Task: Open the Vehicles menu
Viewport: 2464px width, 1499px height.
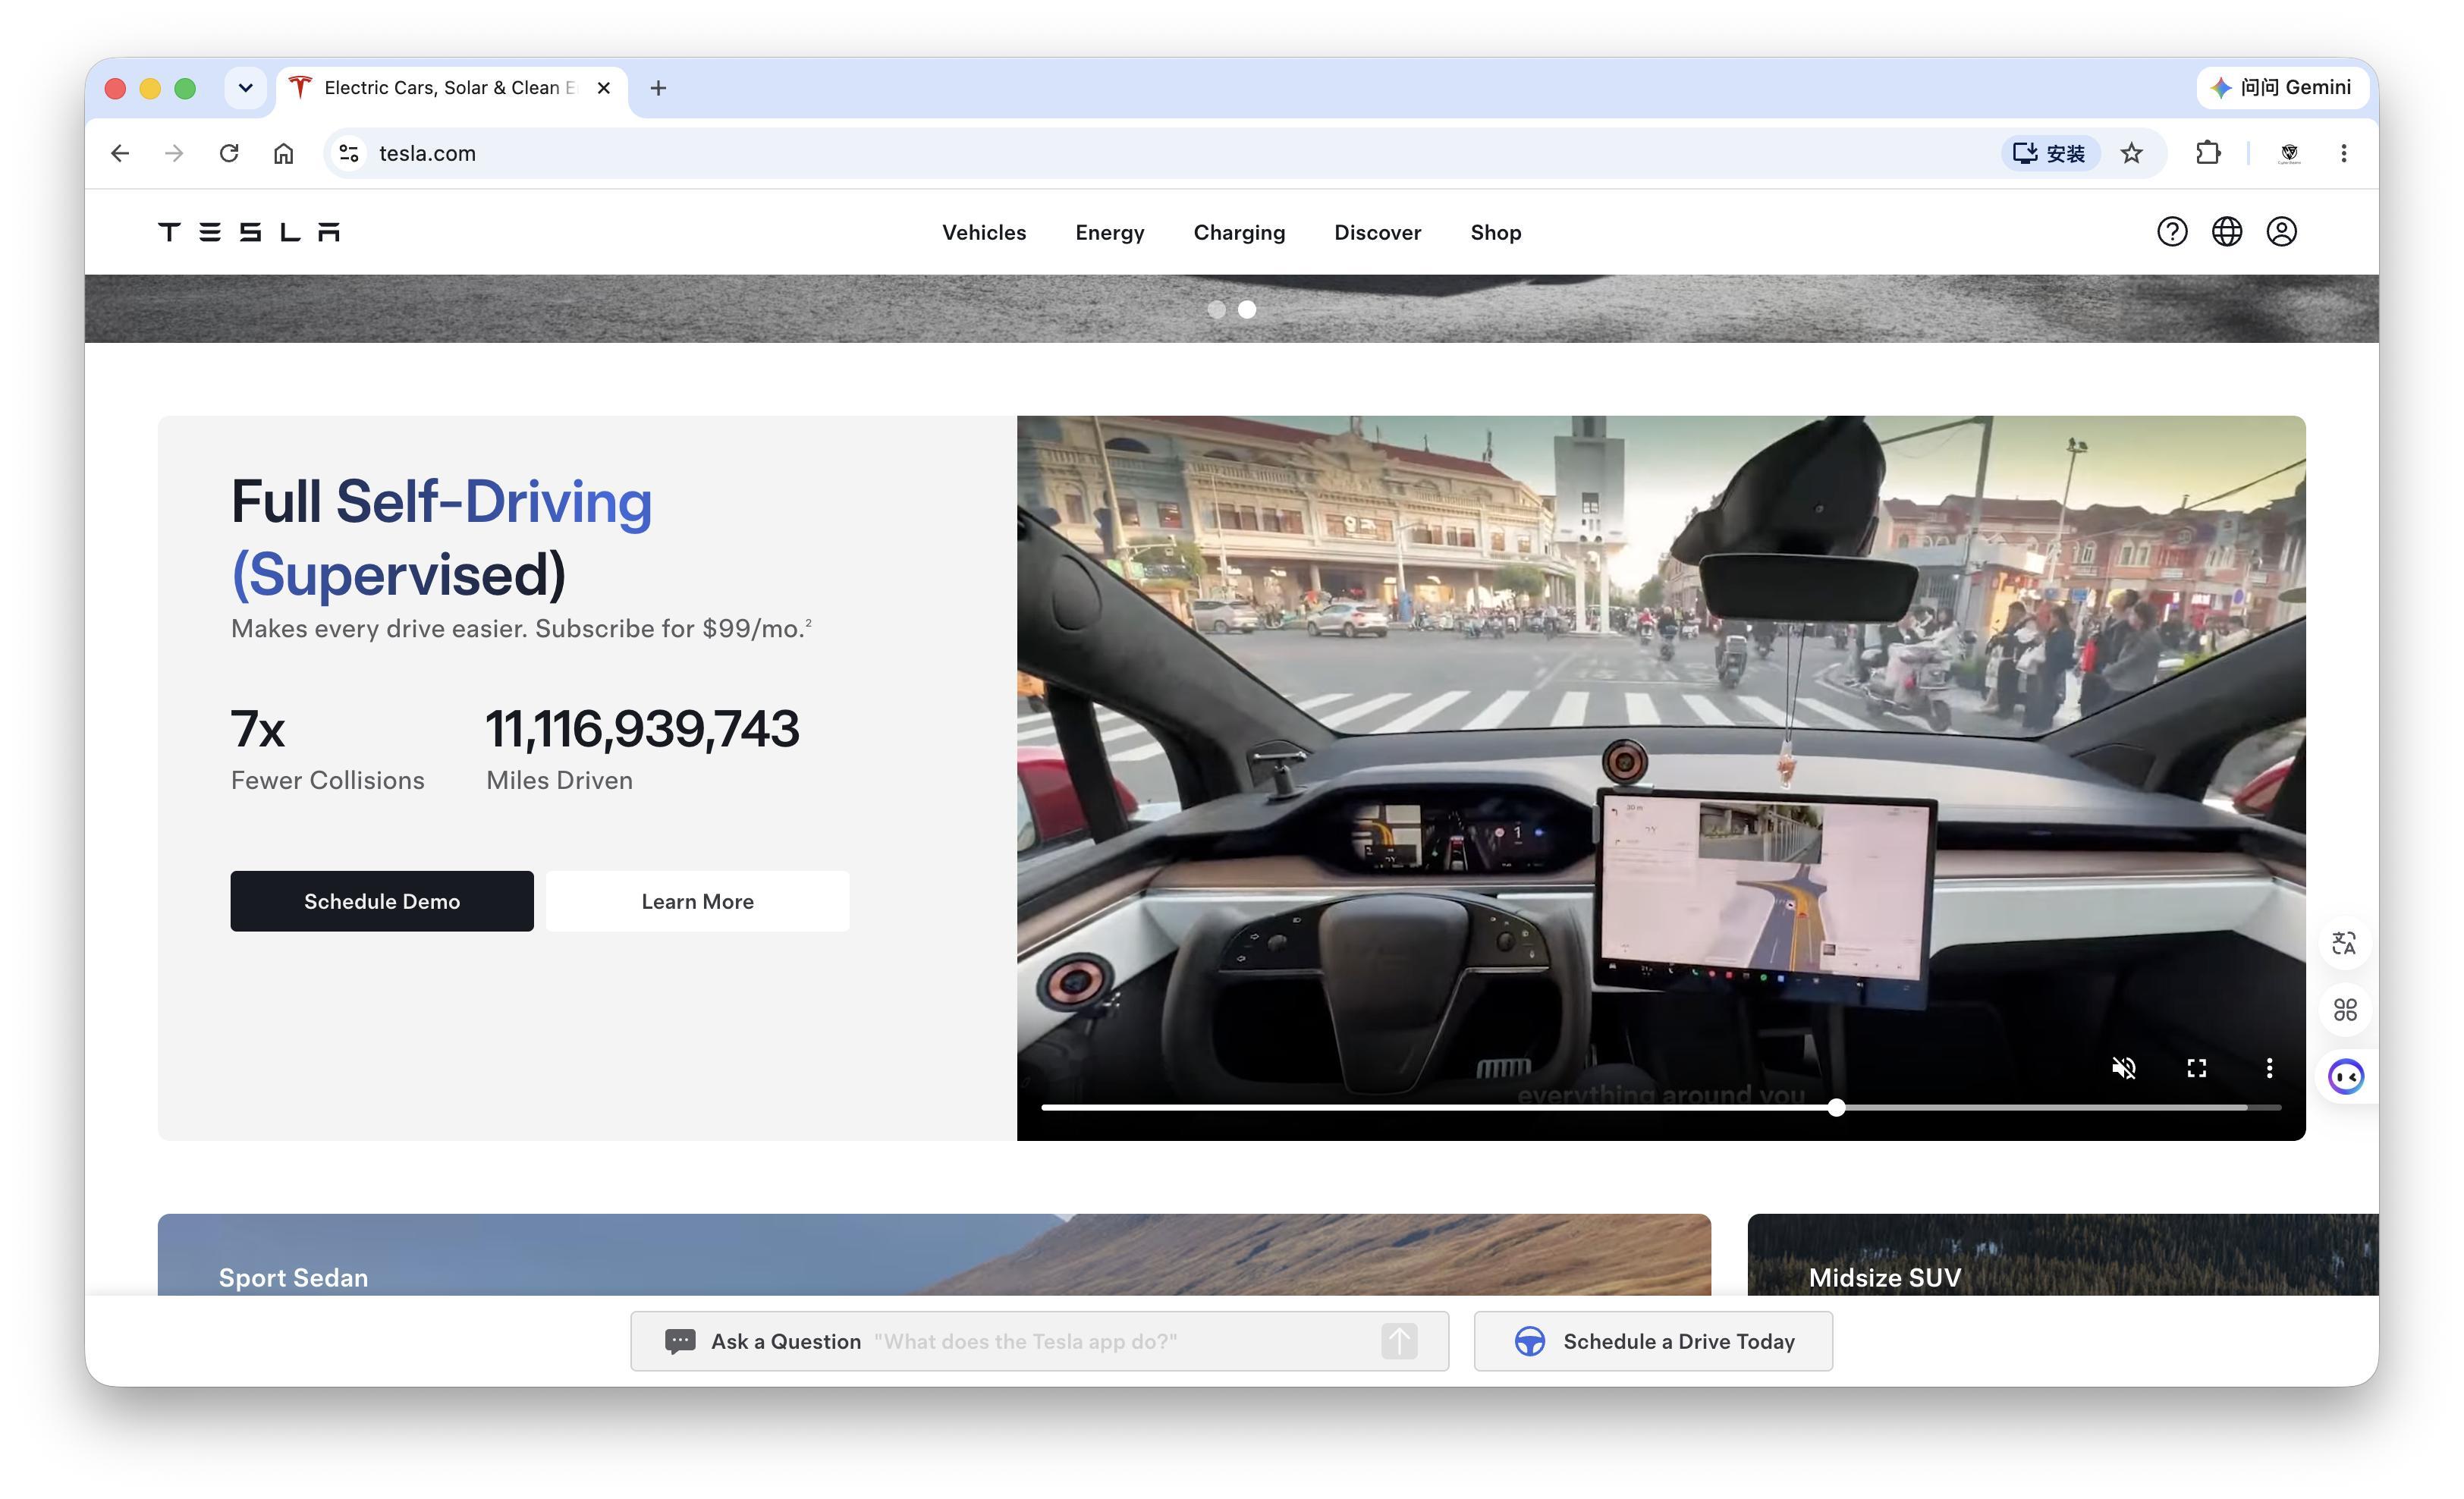Action: [984, 232]
